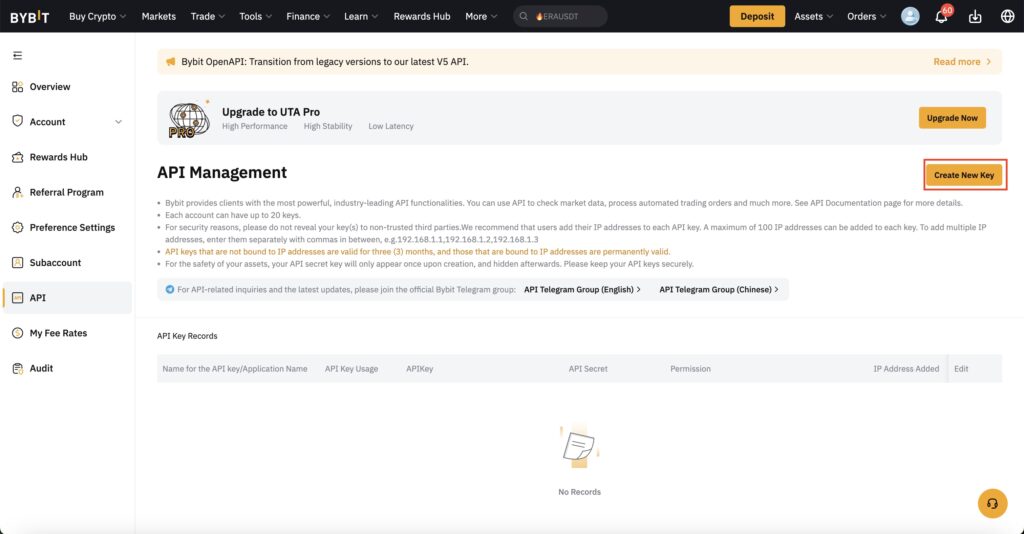Click the APIKey column header
Screen dimensions: 1024x534
click(x=419, y=369)
